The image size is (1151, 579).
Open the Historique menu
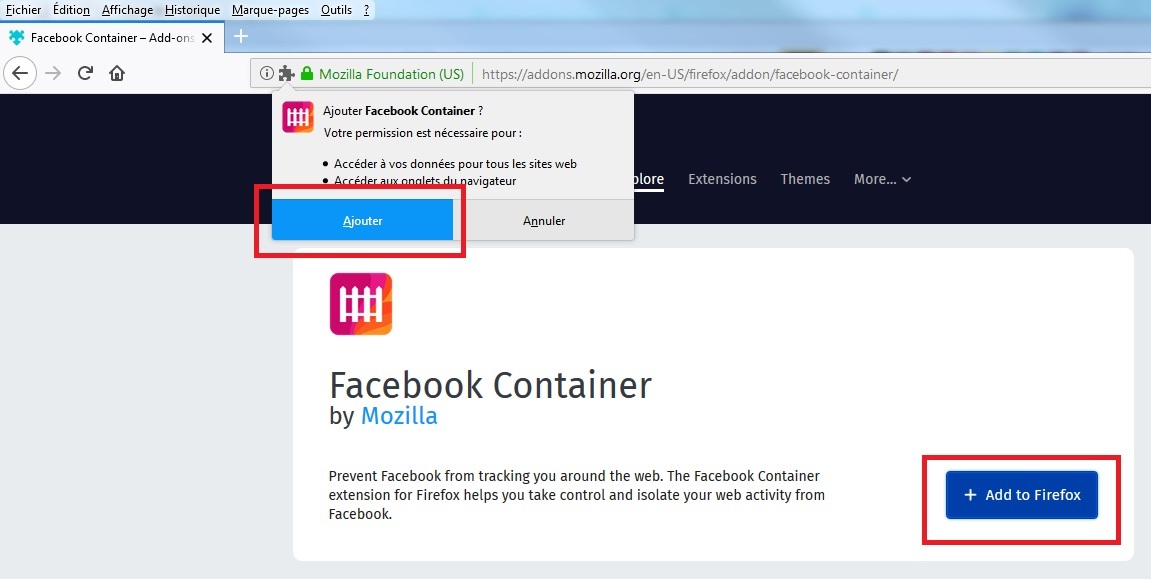click(x=192, y=10)
